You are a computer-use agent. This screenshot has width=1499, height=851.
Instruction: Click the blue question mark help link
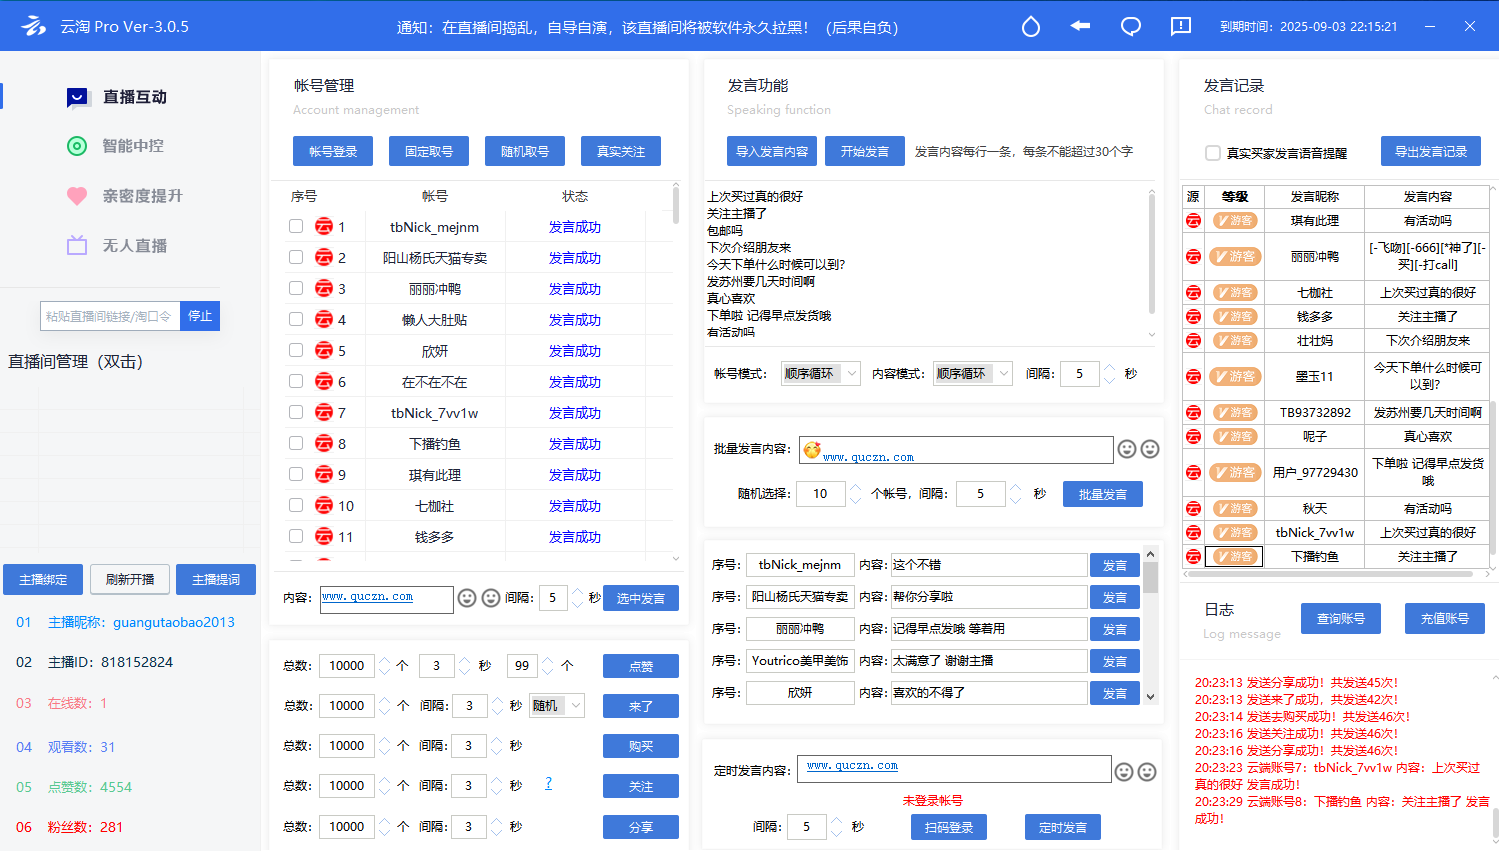tap(548, 784)
